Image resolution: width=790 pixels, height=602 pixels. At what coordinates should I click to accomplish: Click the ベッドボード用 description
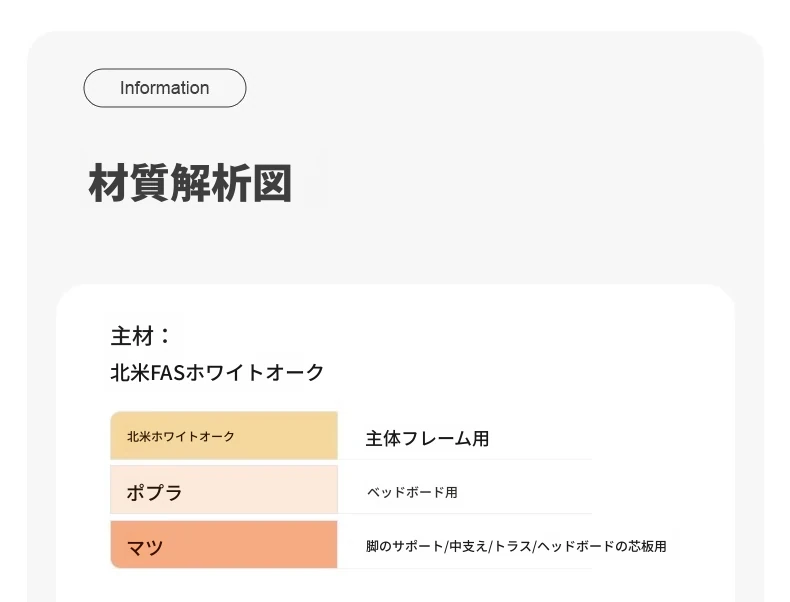pyautogui.click(x=412, y=492)
